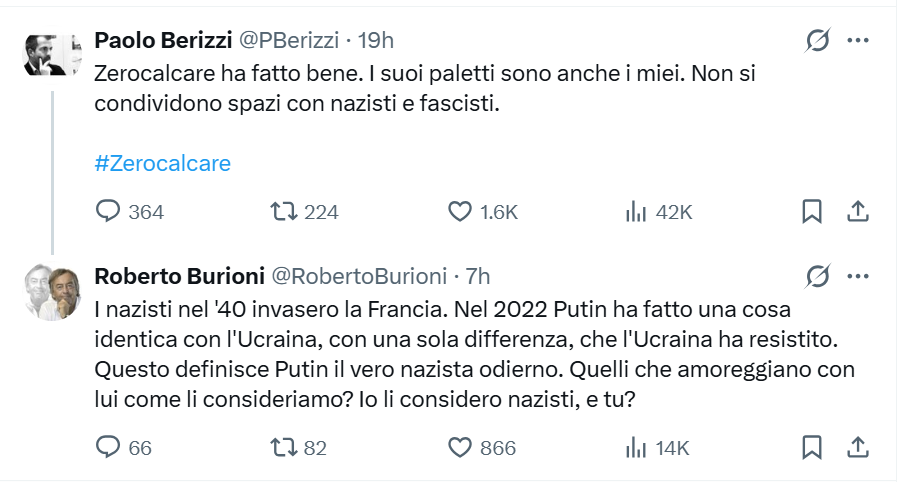This screenshot has width=898, height=482.
Task: Retweet Roberto Burioni's reply
Action: pos(285,448)
